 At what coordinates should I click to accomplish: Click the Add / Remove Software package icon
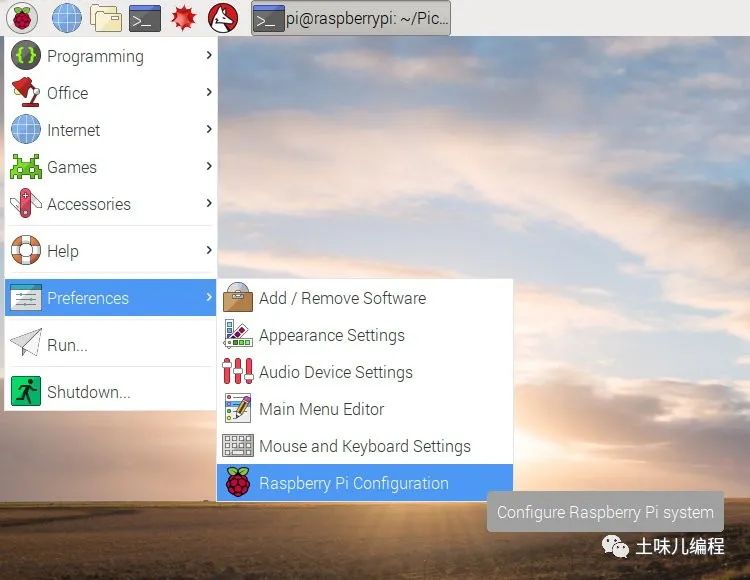click(238, 297)
